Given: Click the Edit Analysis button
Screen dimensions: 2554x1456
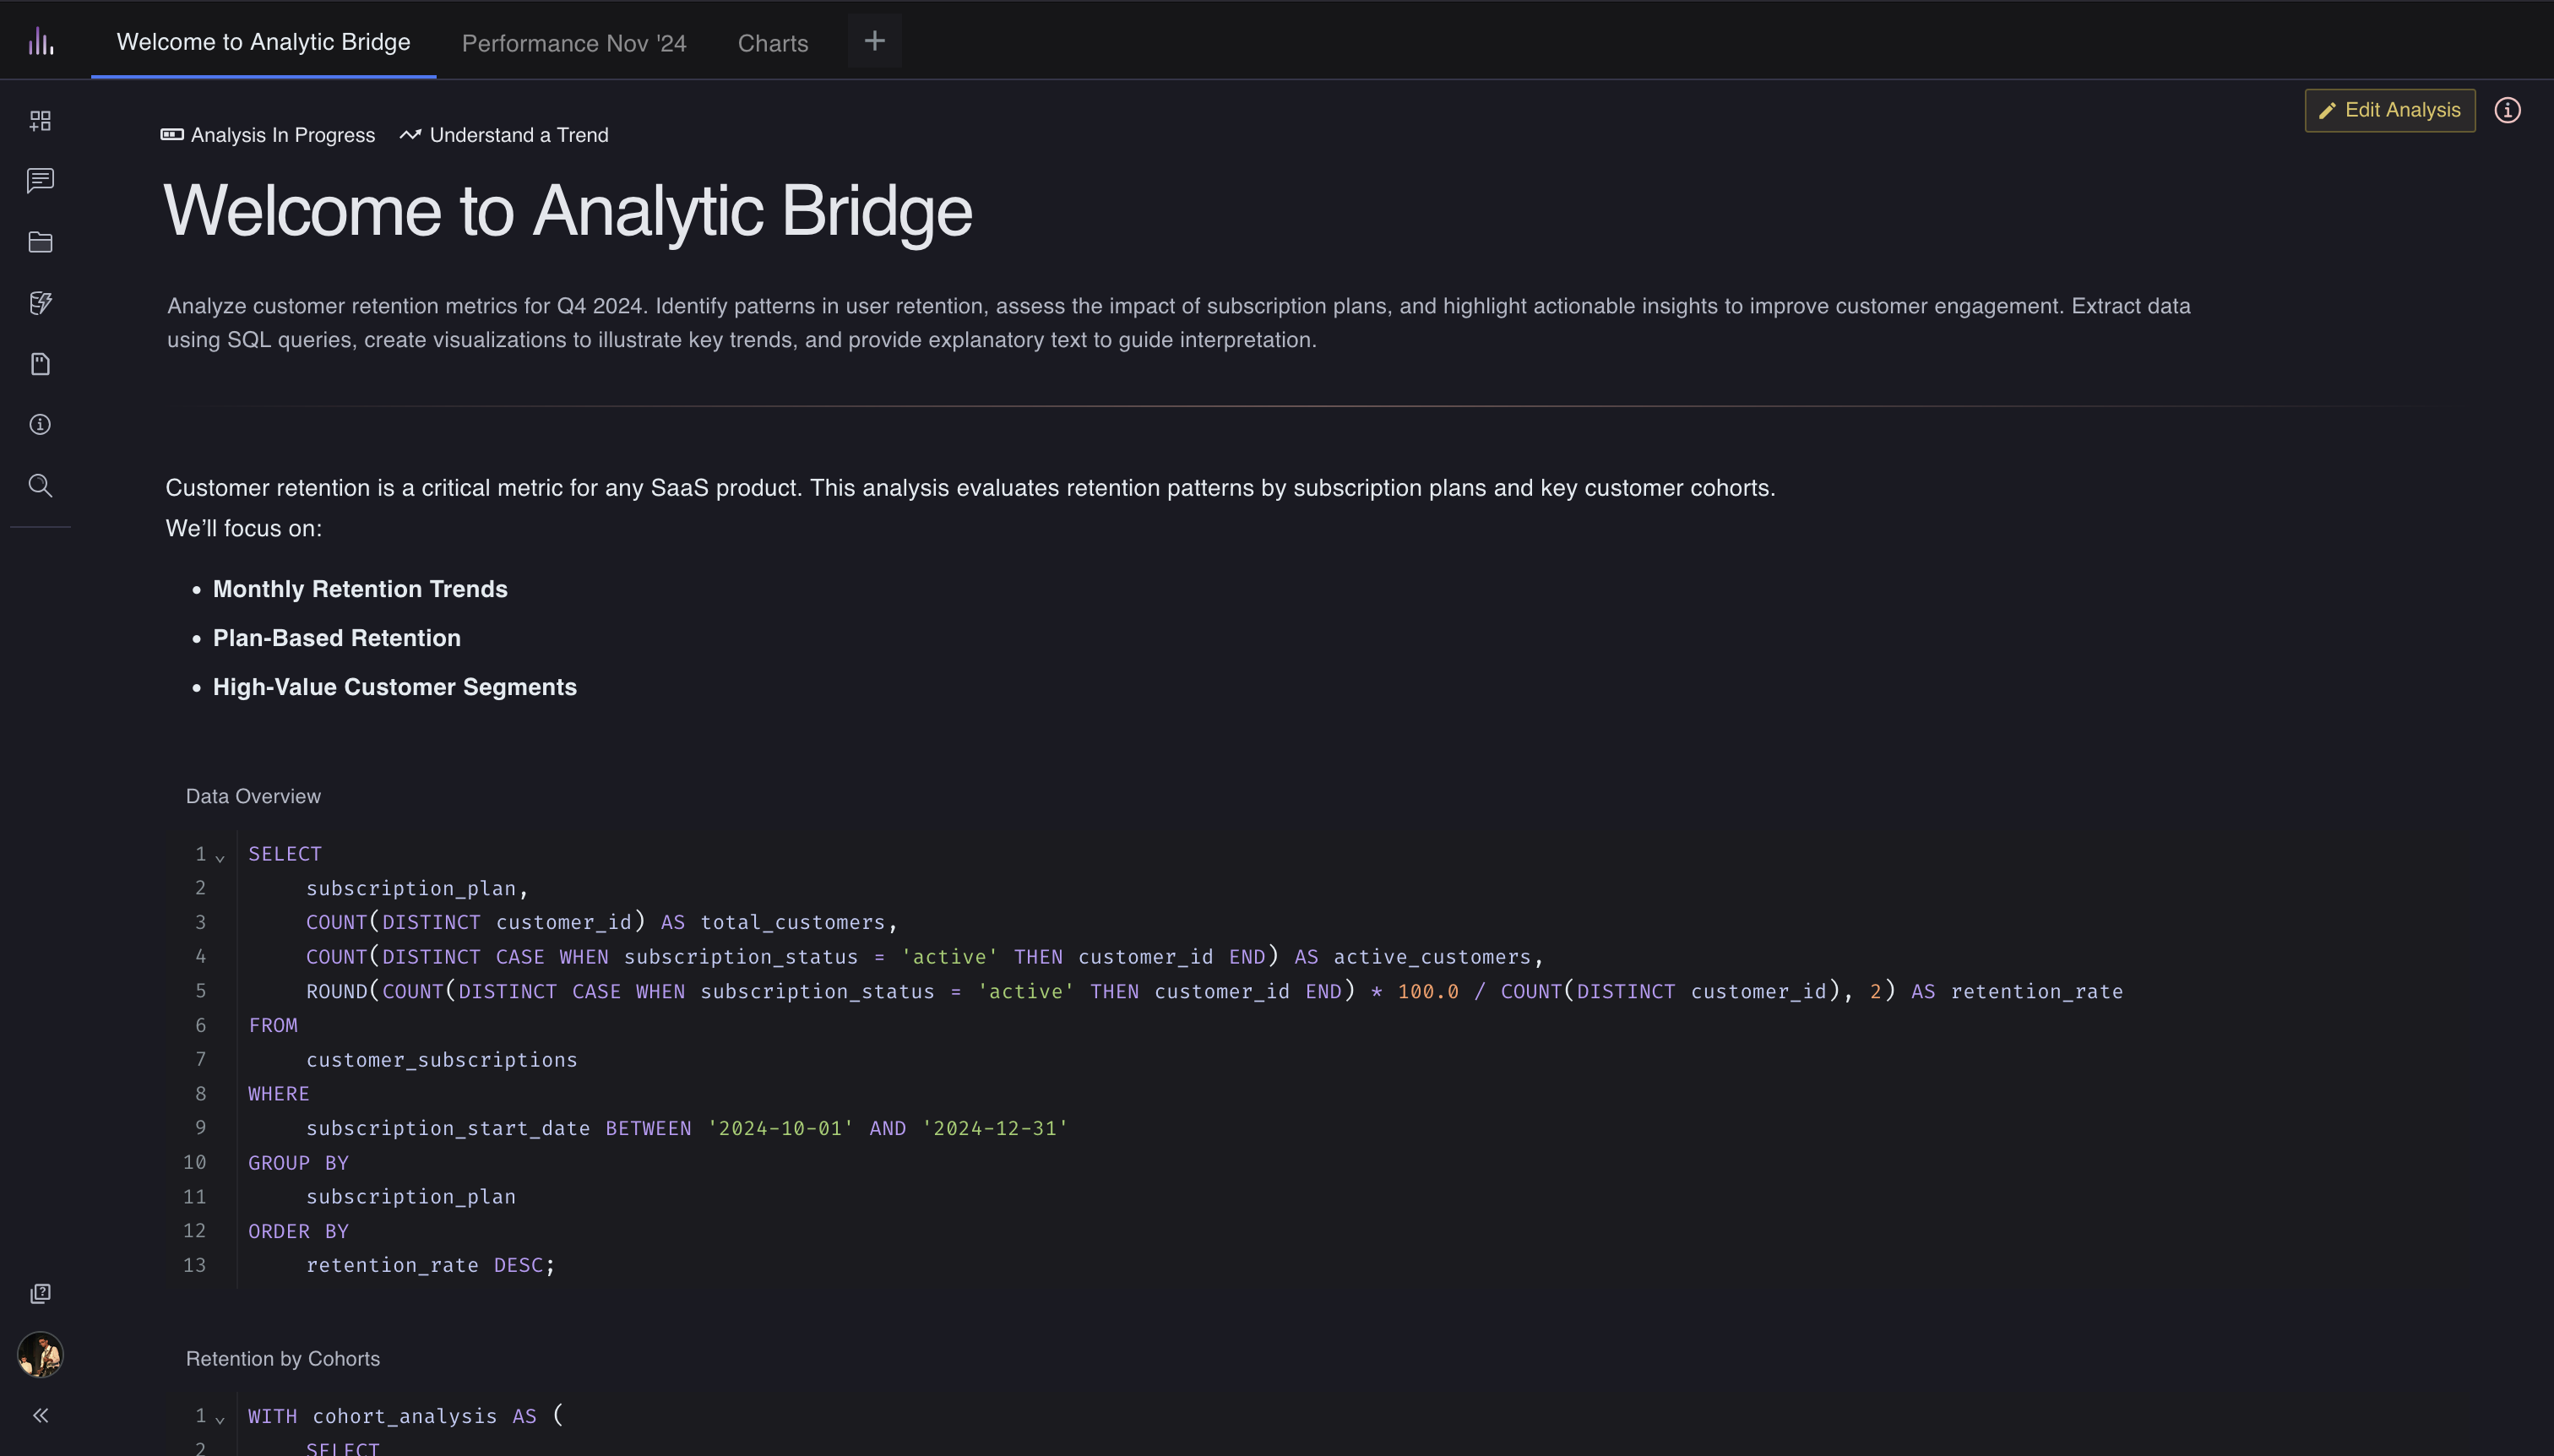Looking at the screenshot, I should [x=2388, y=110].
